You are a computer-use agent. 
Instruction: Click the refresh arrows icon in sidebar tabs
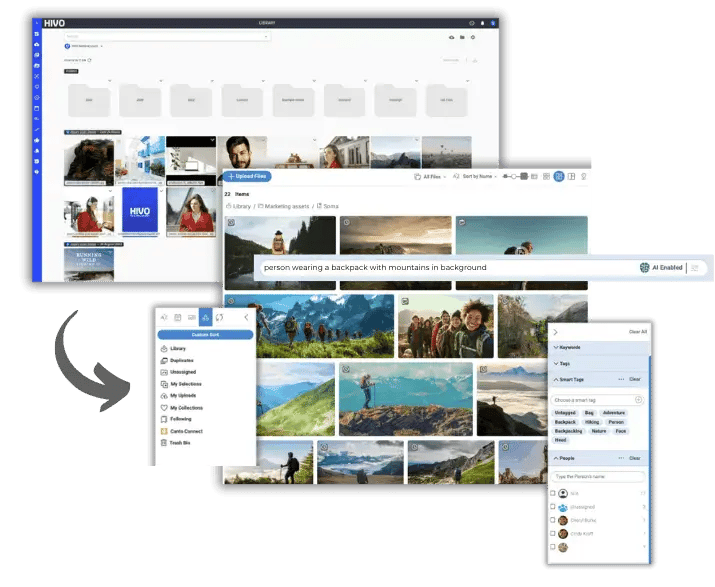pyautogui.click(x=219, y=317)
